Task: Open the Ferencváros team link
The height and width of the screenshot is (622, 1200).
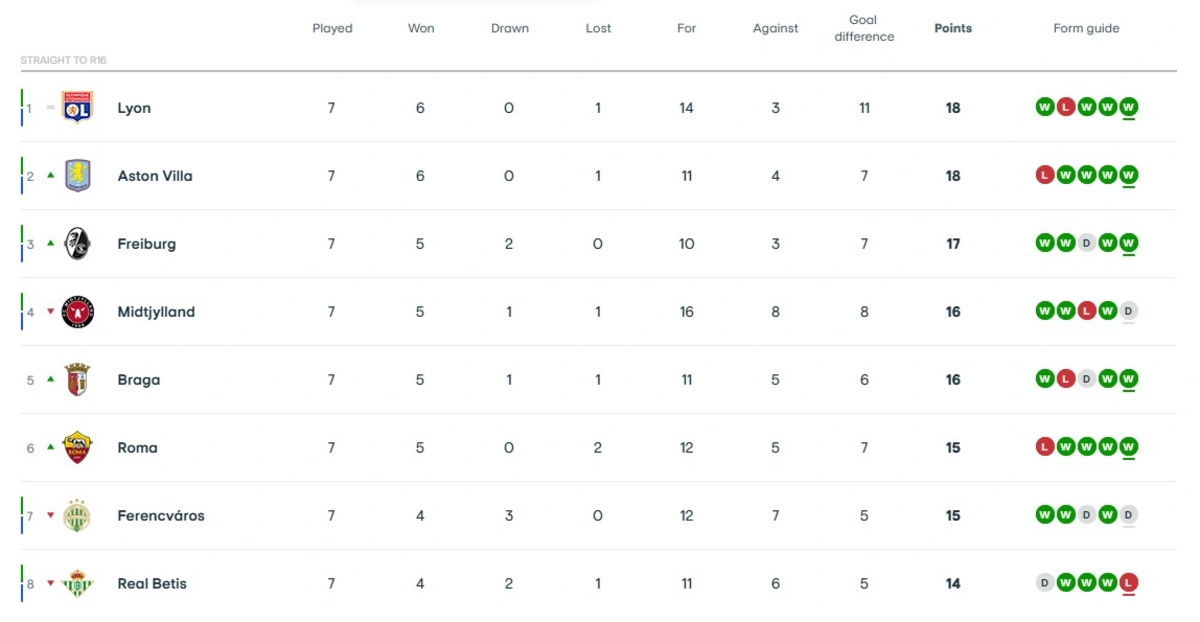Action: [x=160, y=516]
